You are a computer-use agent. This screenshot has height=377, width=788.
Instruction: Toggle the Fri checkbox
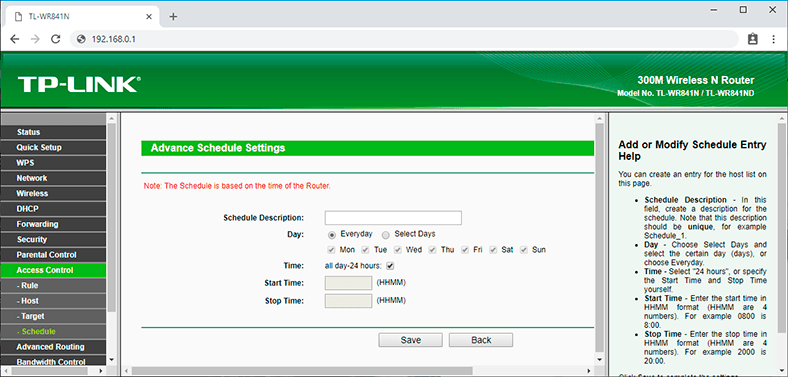tap(465, 250)
